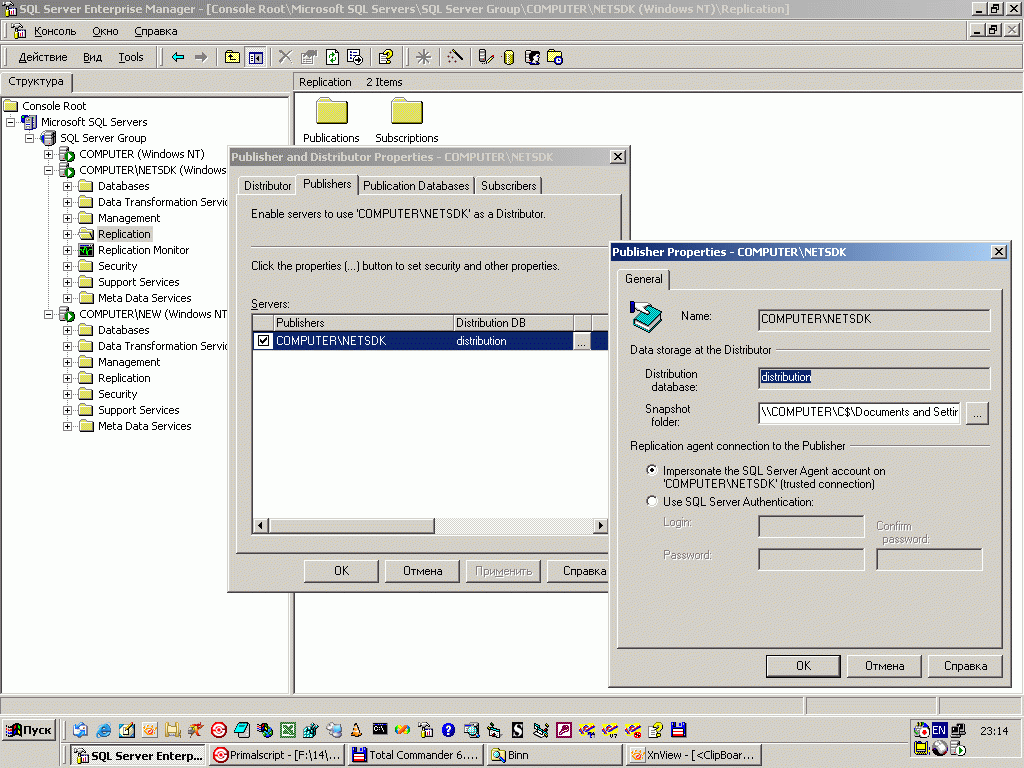1024x768 pixels.
Task: Click the Servers list horizontal scrollbar thumb
Action: coord(351,526)
